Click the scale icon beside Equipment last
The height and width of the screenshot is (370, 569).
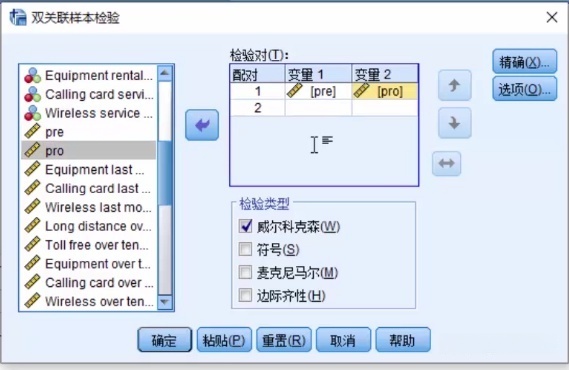point(32,169)
